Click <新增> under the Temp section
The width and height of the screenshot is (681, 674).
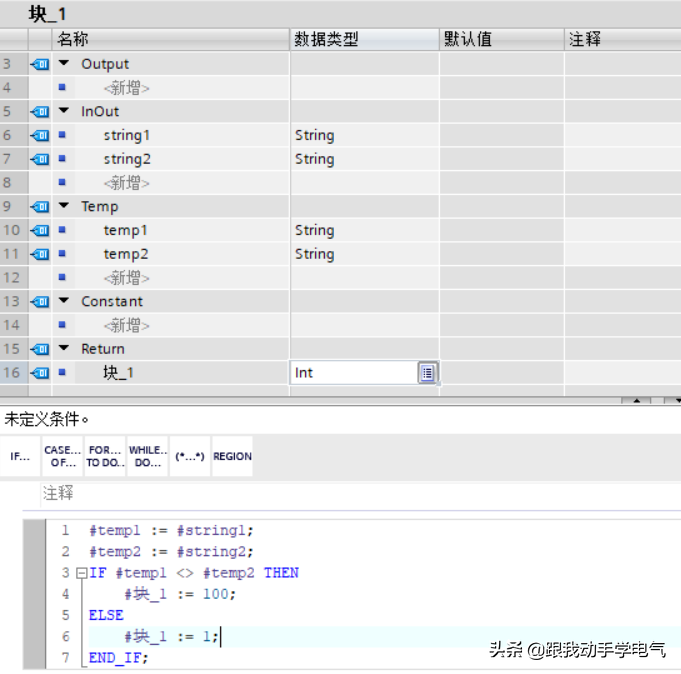[126, 278]
